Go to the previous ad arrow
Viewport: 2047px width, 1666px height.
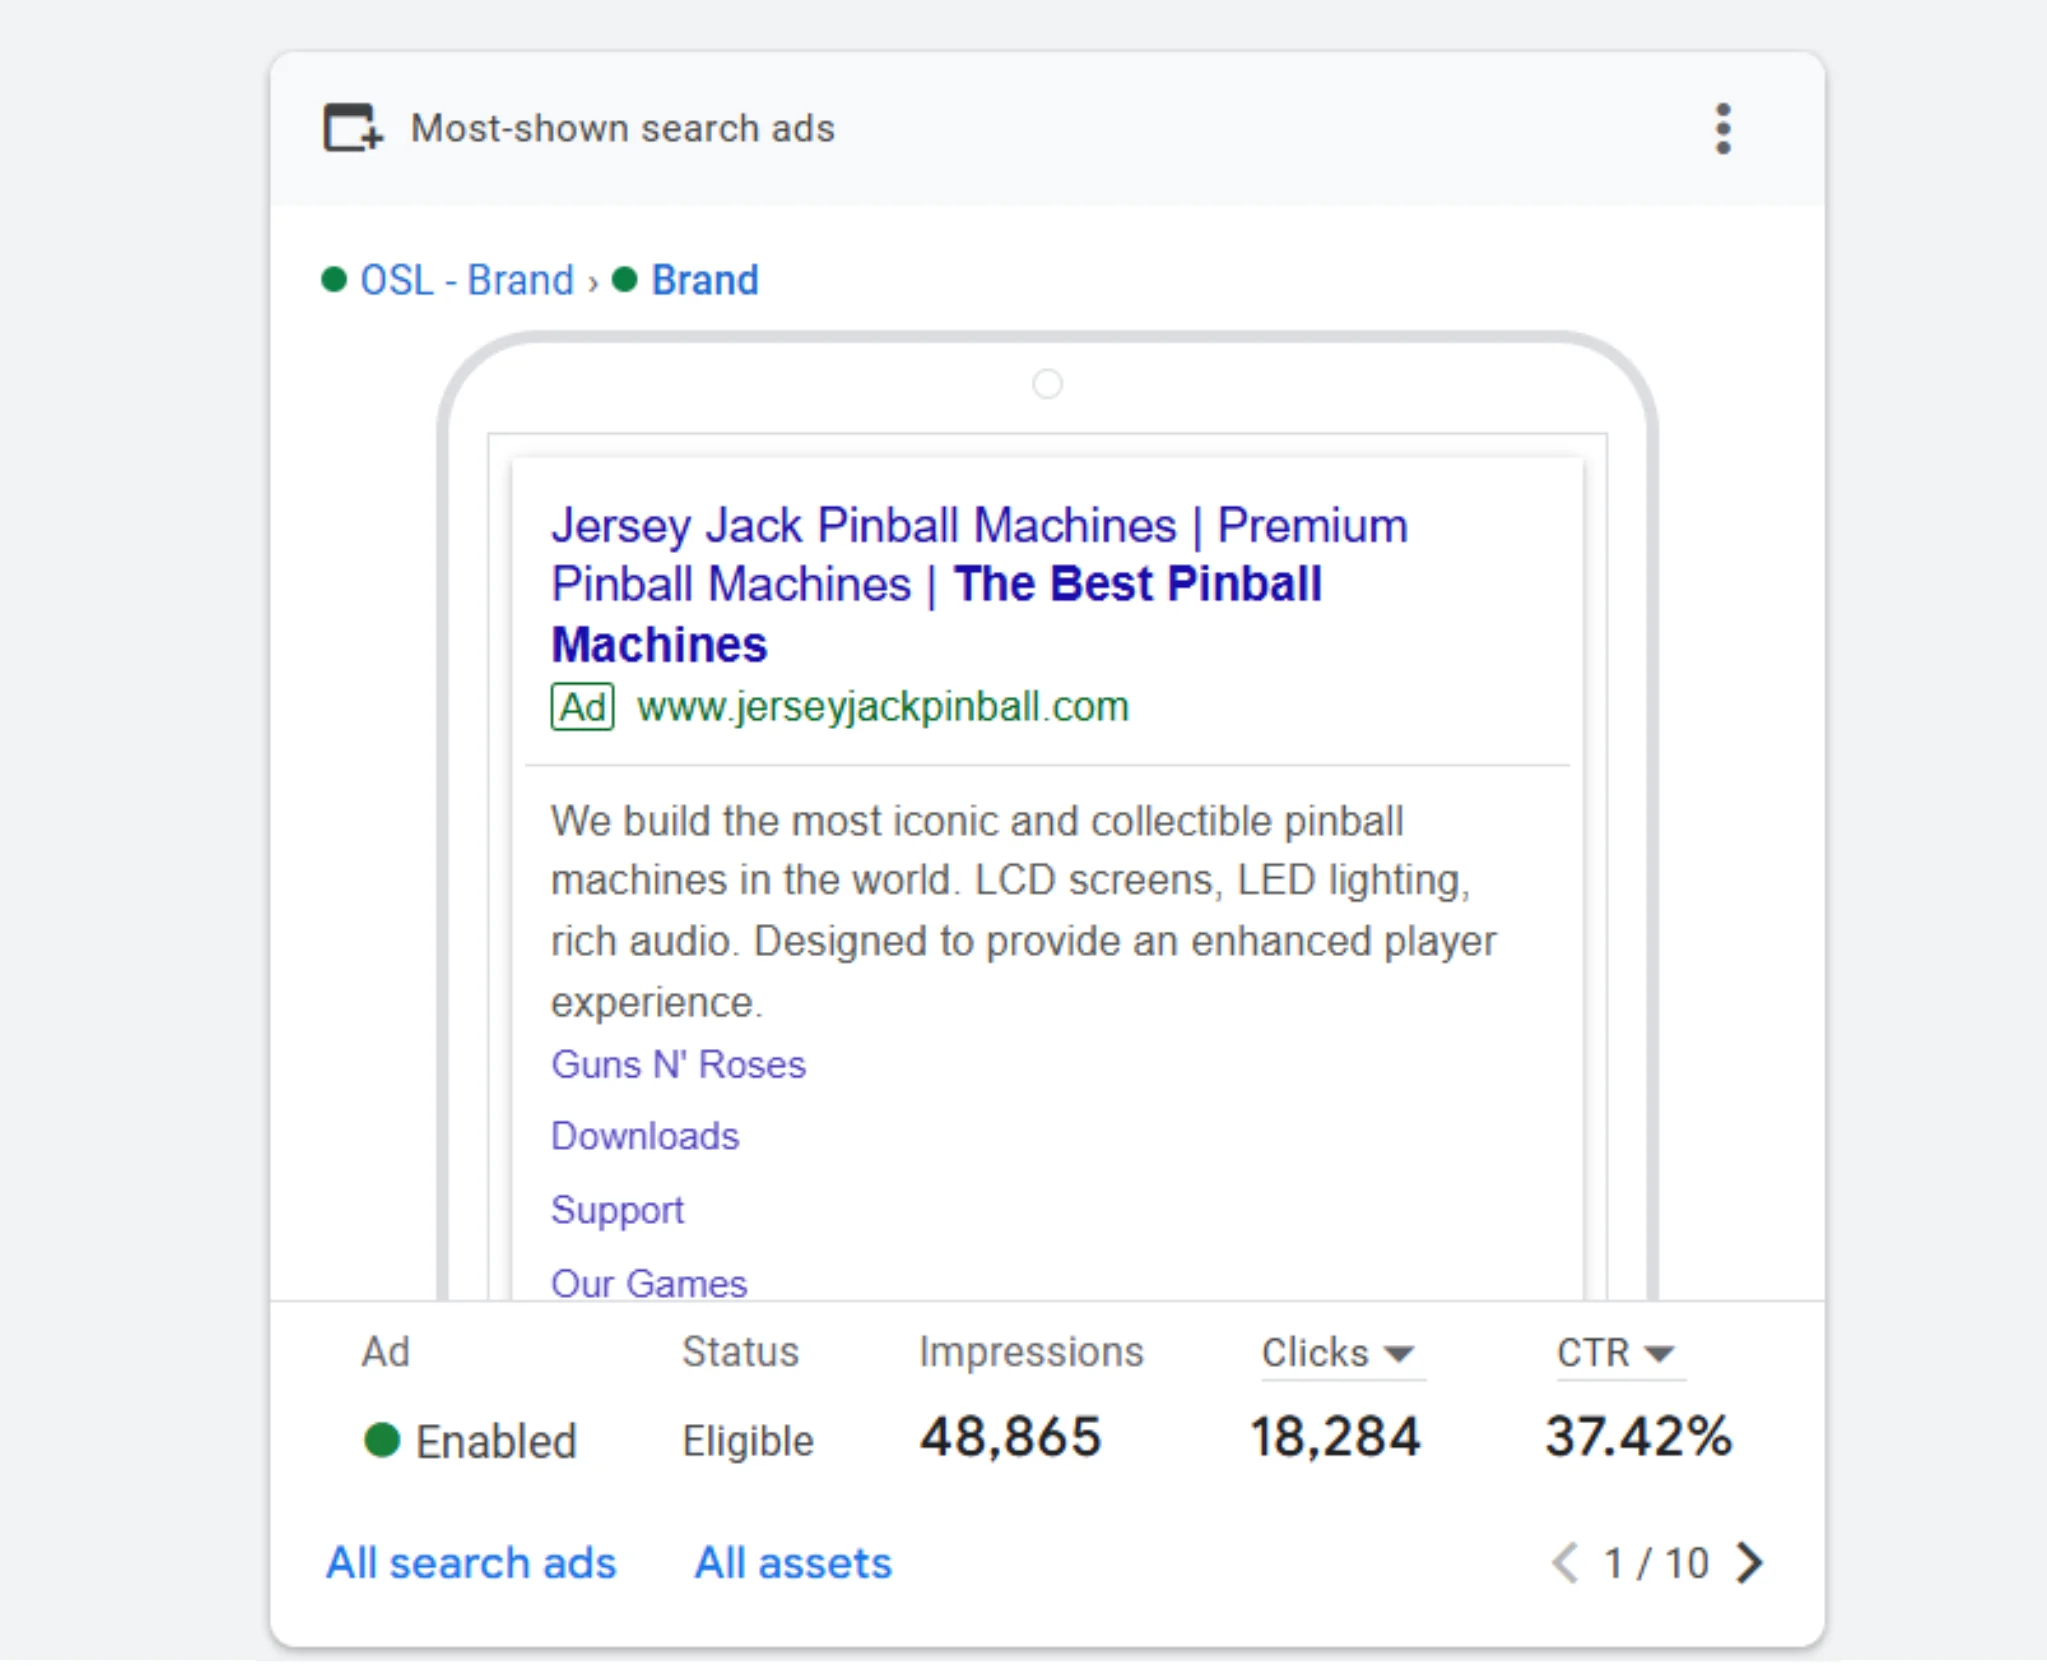(1564, 1563)
